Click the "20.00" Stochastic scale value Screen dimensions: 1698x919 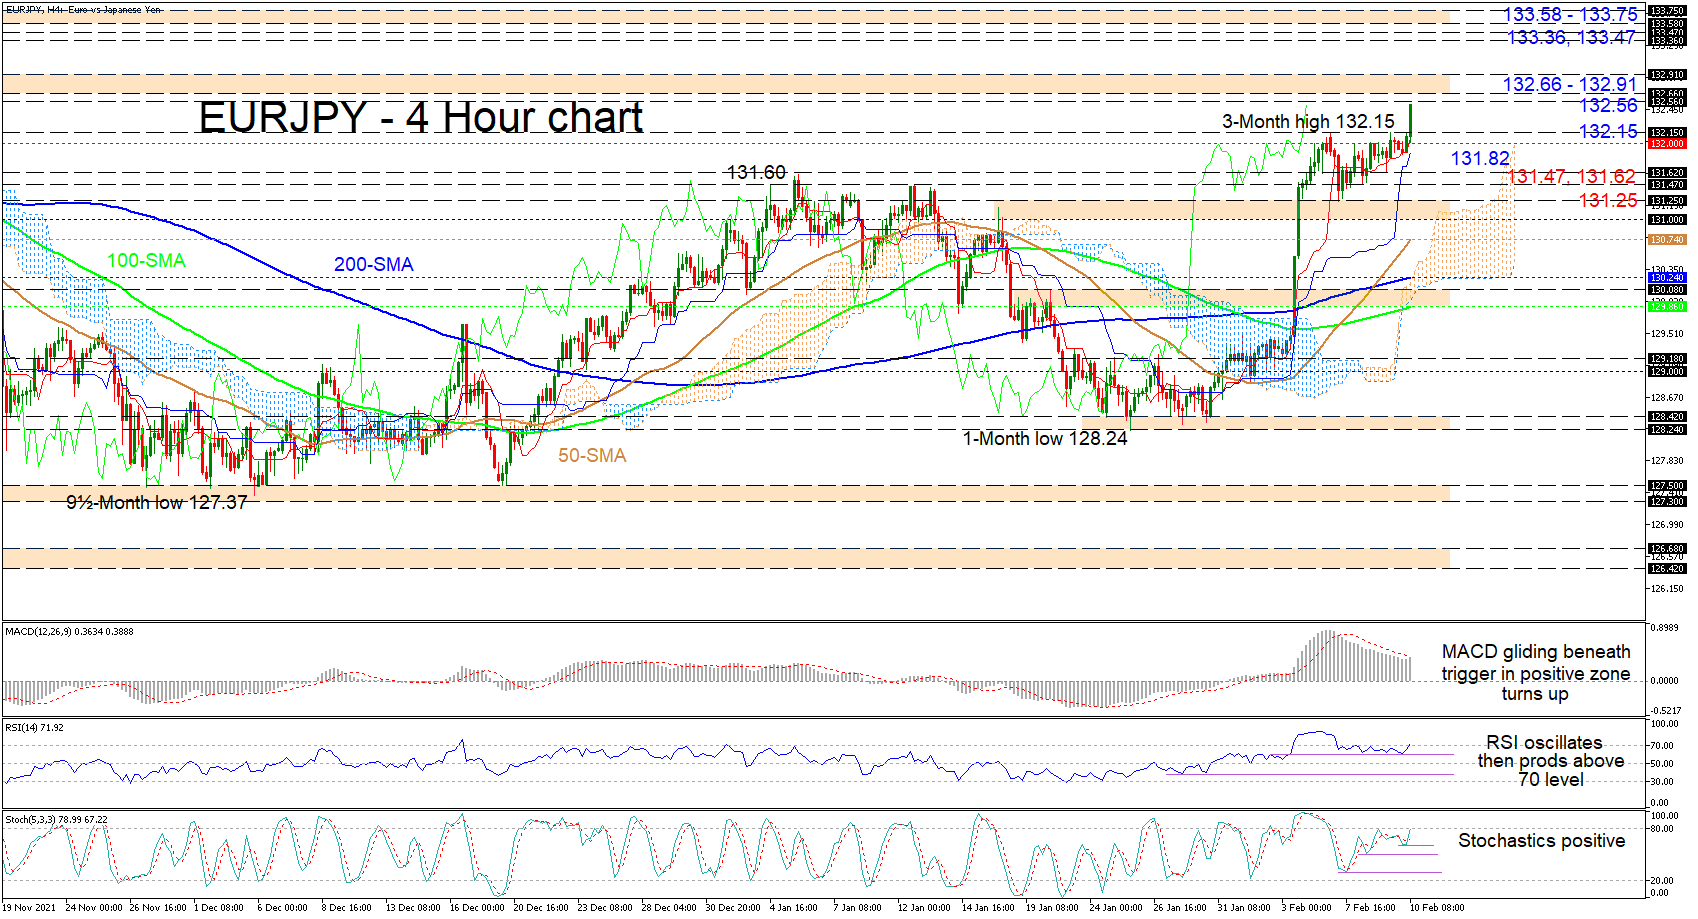click(1663, 881)
